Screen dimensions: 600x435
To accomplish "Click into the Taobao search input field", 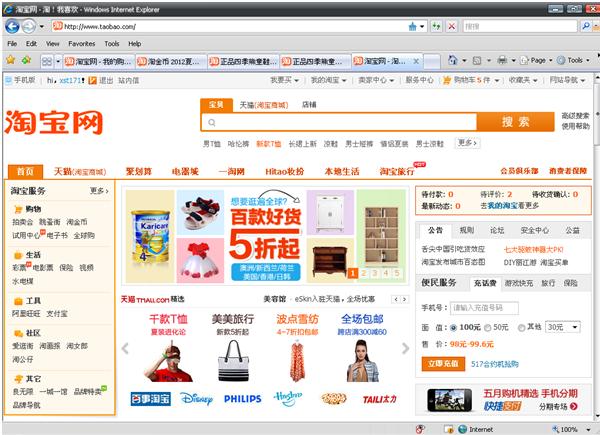I will coord(339,122).
